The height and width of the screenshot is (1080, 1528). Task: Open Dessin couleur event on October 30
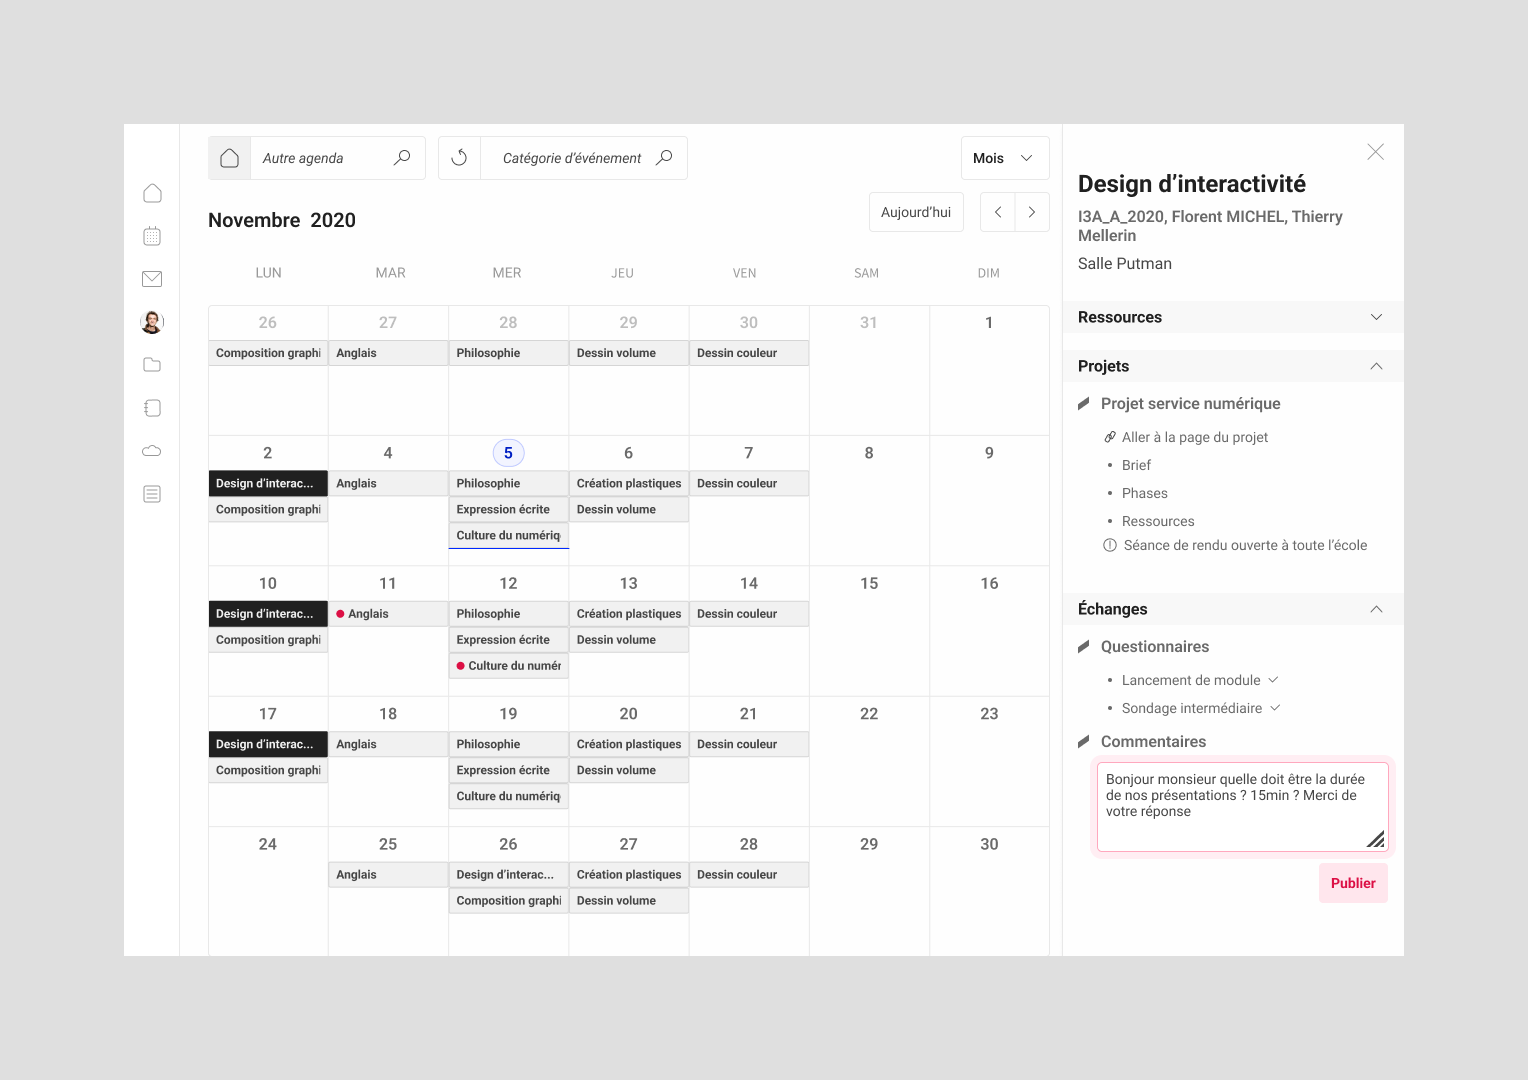click(749, 353)
